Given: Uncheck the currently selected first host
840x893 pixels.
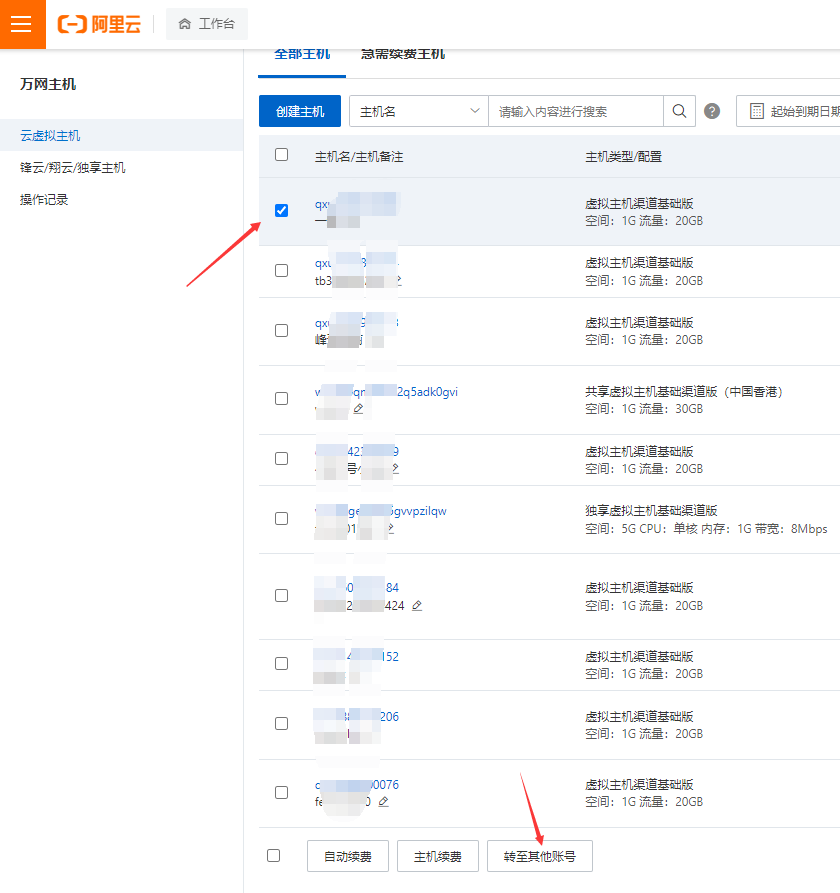Looking at the screenshot, I should (x=281, y=210).
